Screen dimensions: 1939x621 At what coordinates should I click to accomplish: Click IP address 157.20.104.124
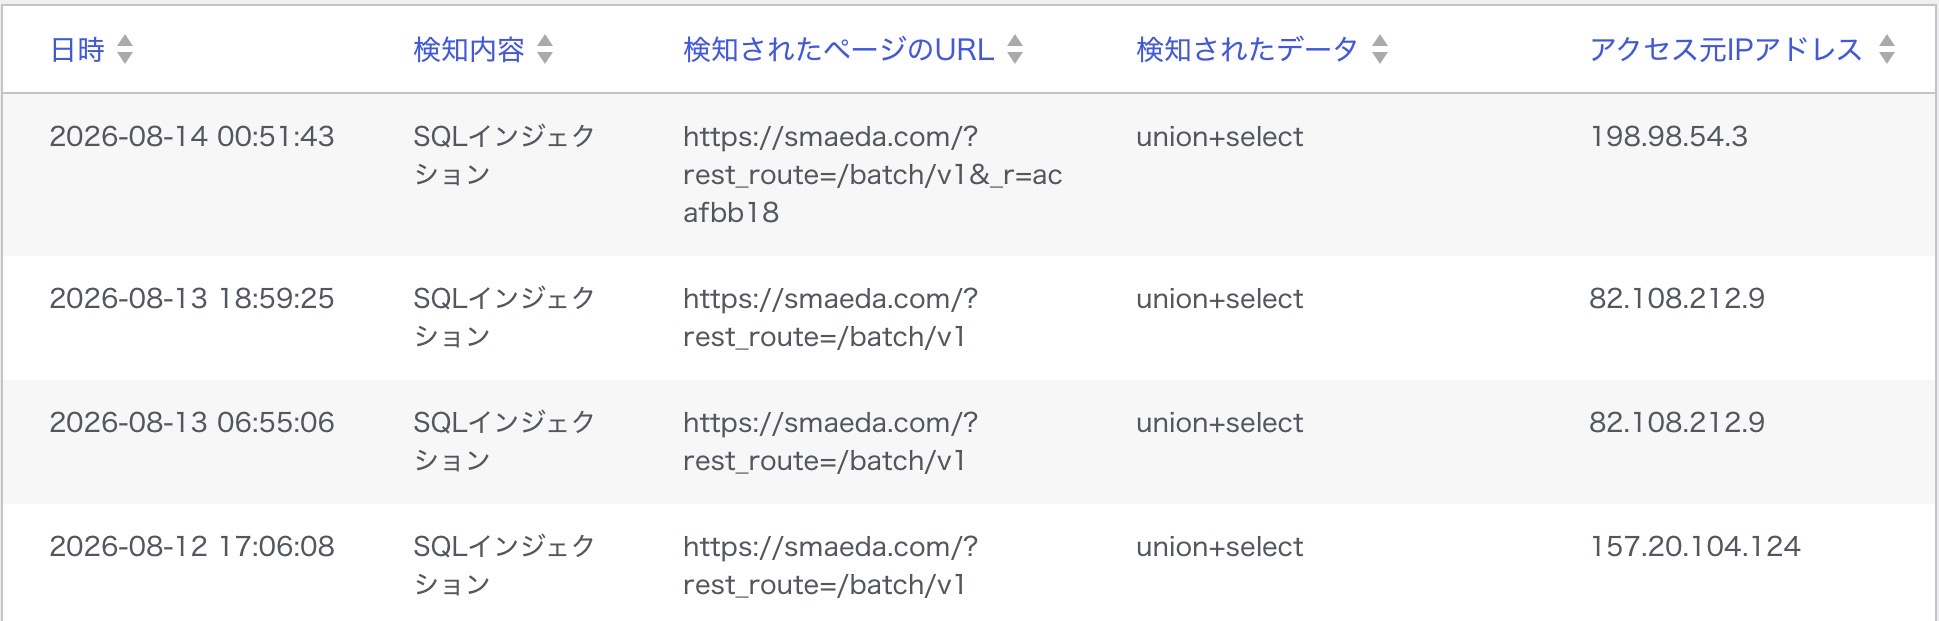click(x=1695, y=546)
